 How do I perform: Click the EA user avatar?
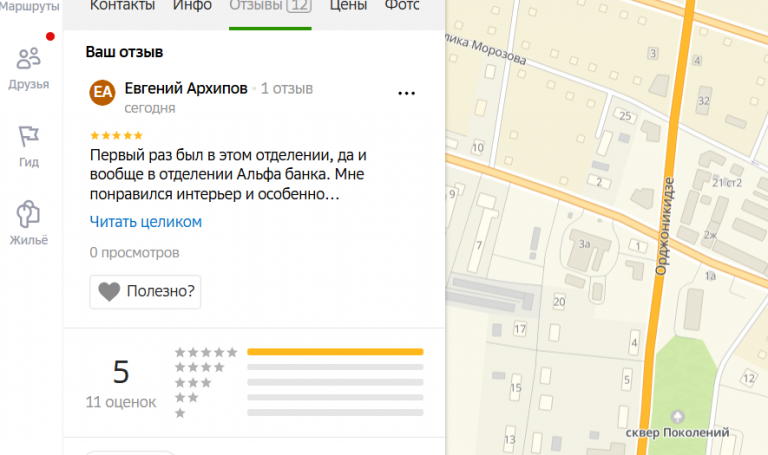click(x=102, y=92)
